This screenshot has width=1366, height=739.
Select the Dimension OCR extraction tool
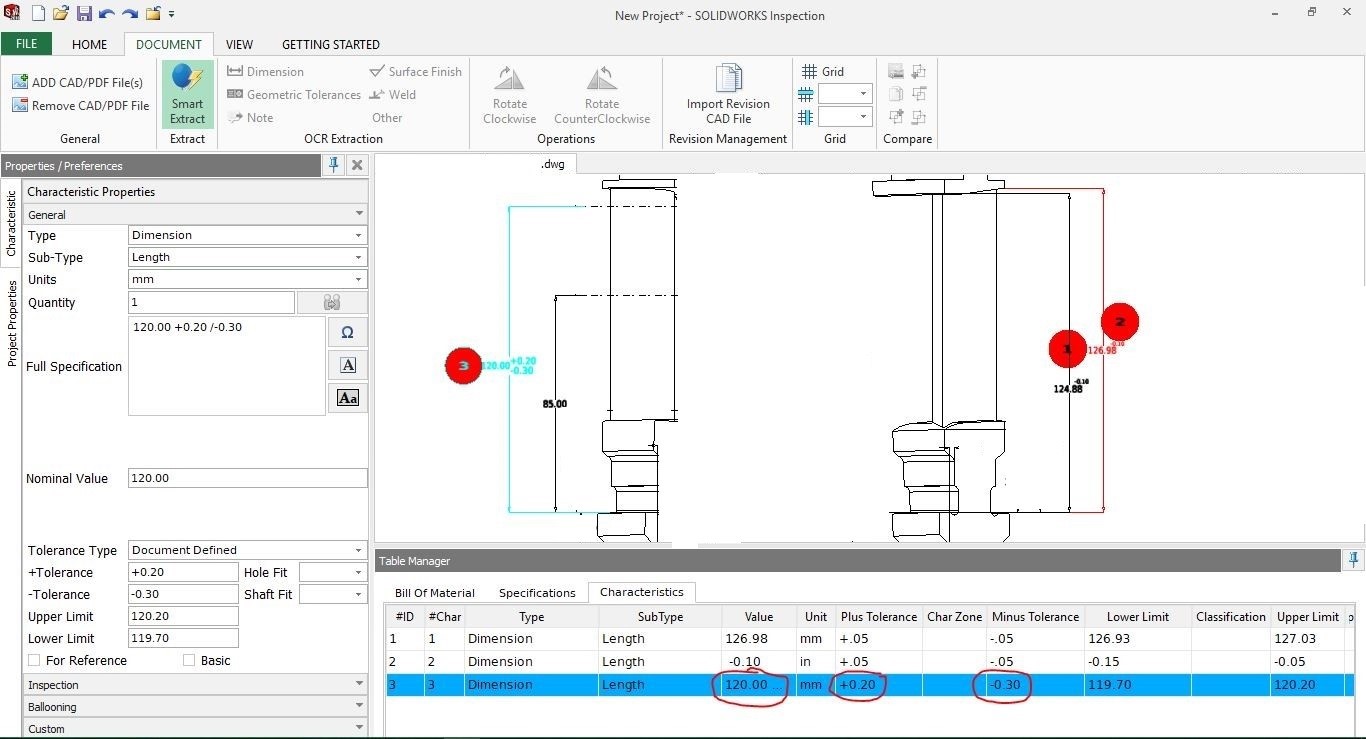pos(265,71)
